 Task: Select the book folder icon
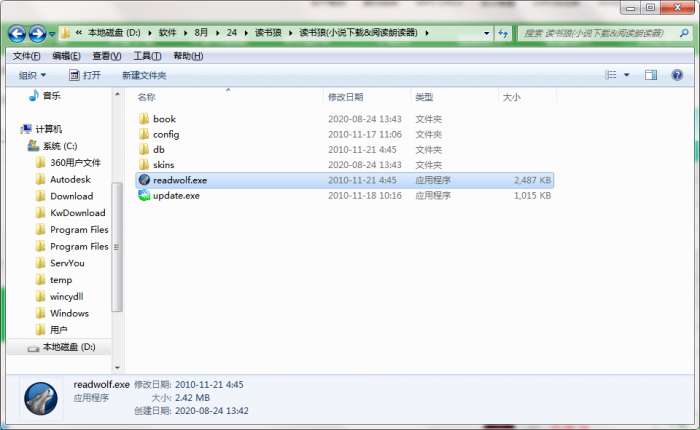click(x=144, y=119)
